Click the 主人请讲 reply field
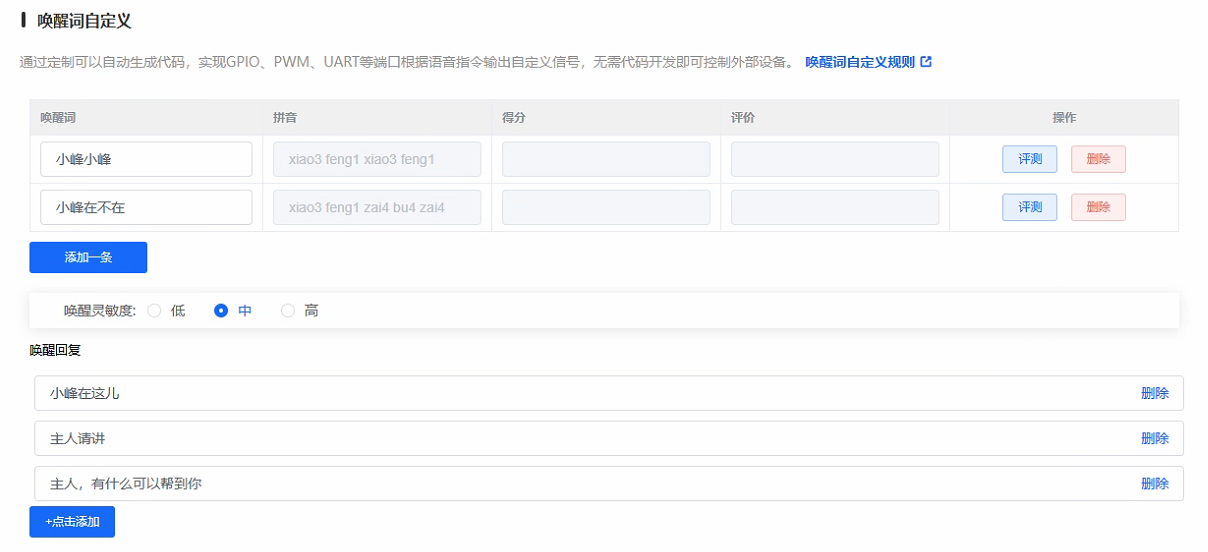Screen dimensions: 1208x552 pos(580,438)
